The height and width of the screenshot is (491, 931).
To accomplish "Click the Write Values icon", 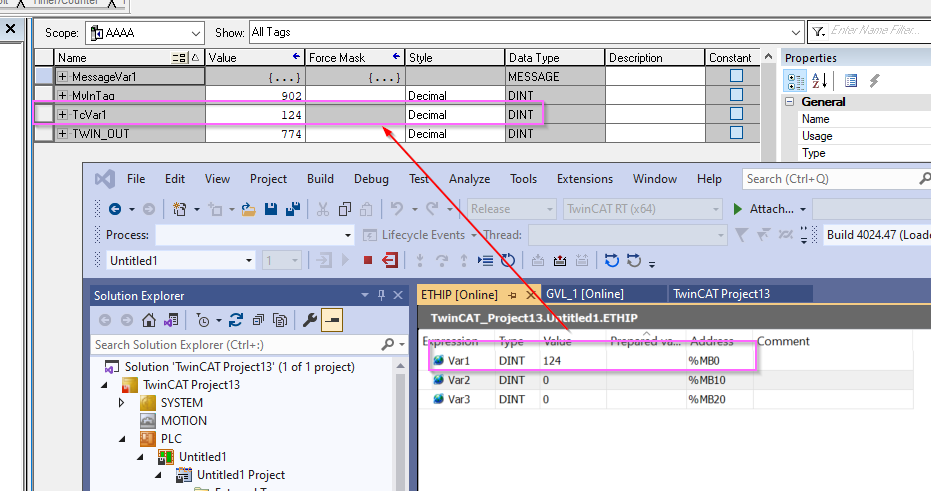I will coord(560,260).
